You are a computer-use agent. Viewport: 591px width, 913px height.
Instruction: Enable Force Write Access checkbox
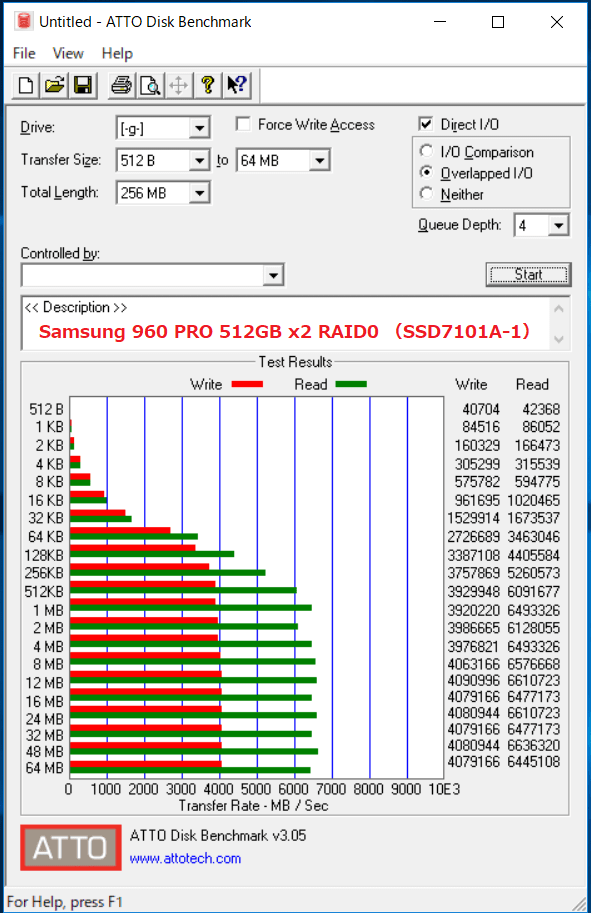point(243,124)
